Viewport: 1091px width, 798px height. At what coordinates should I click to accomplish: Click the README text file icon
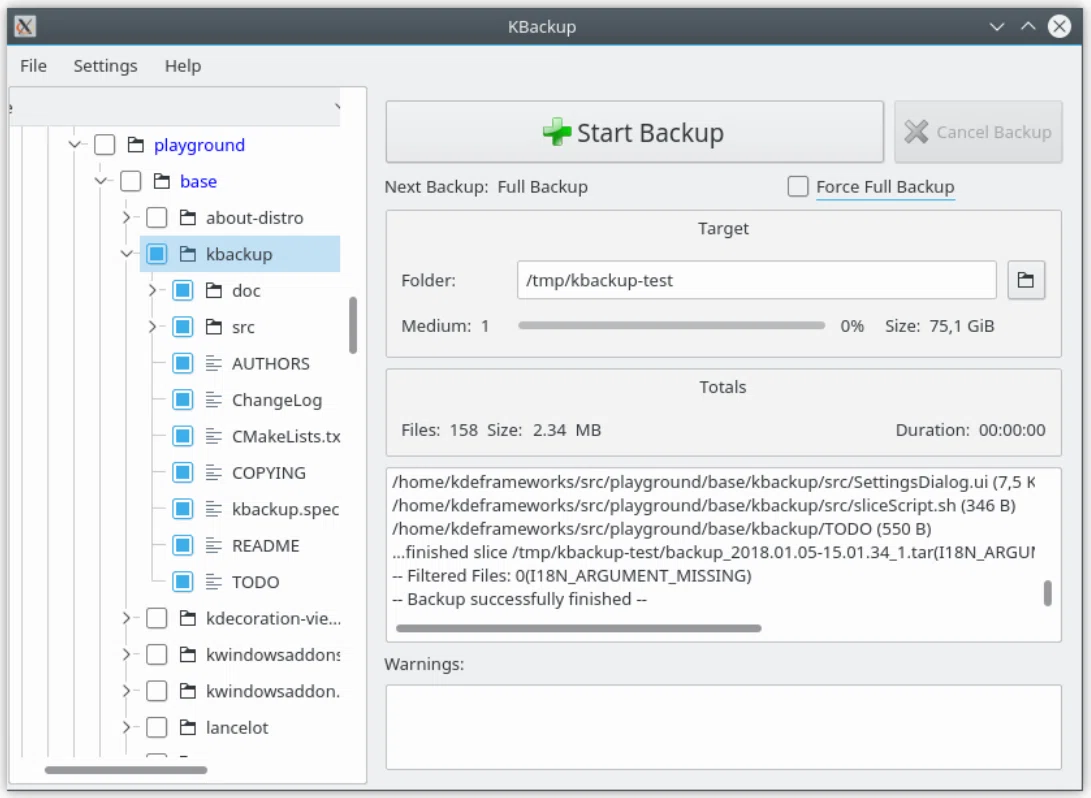214,545
